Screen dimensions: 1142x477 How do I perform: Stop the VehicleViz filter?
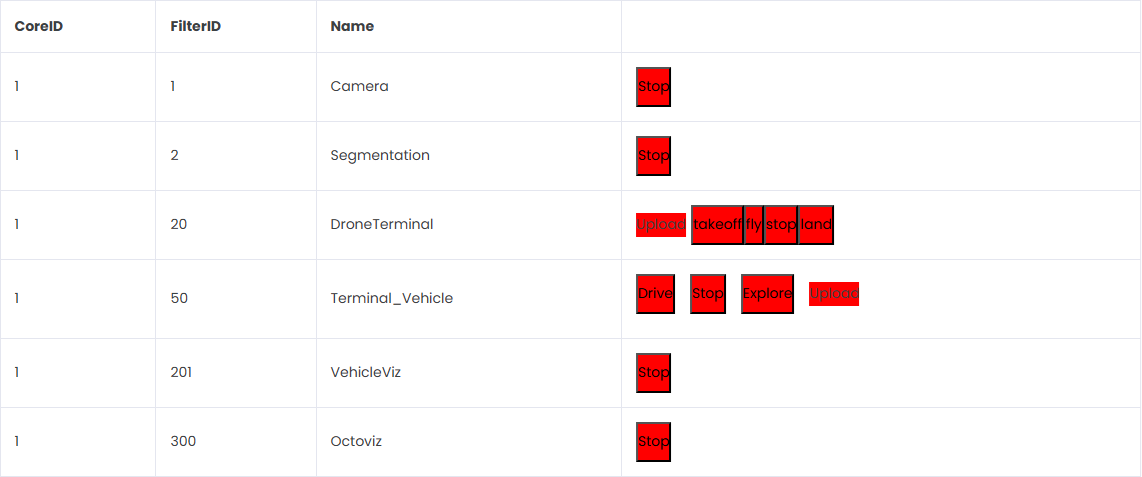pyautogui.click(x=653, y=373)
